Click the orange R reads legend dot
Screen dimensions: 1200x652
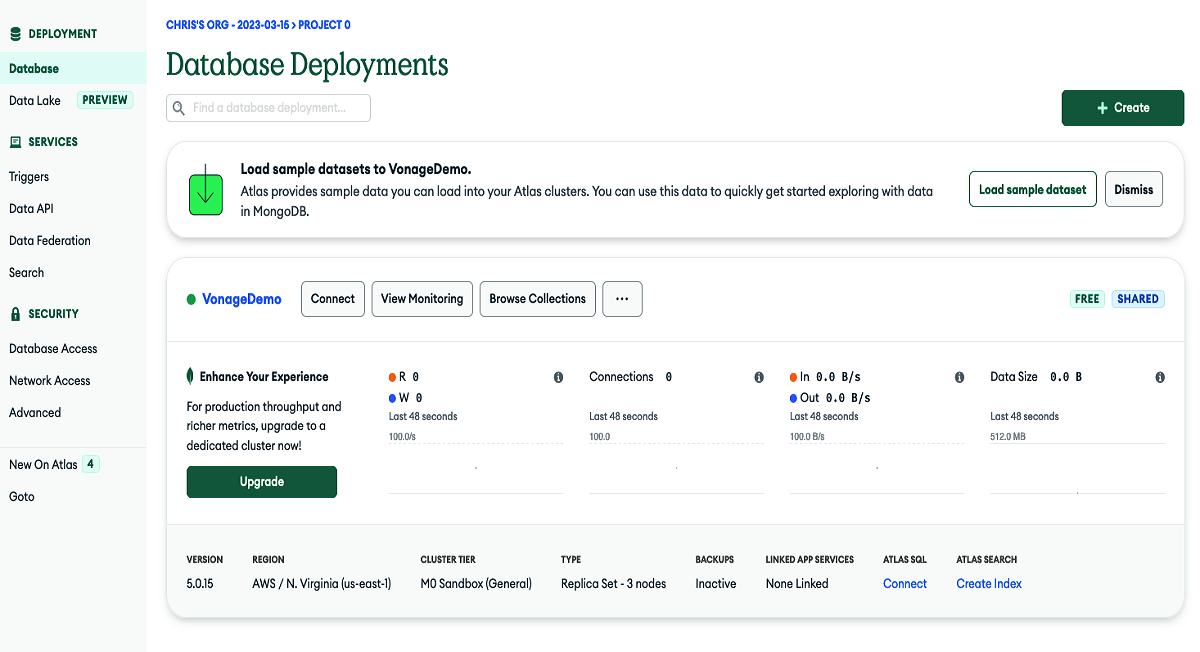tap(393, 377)
